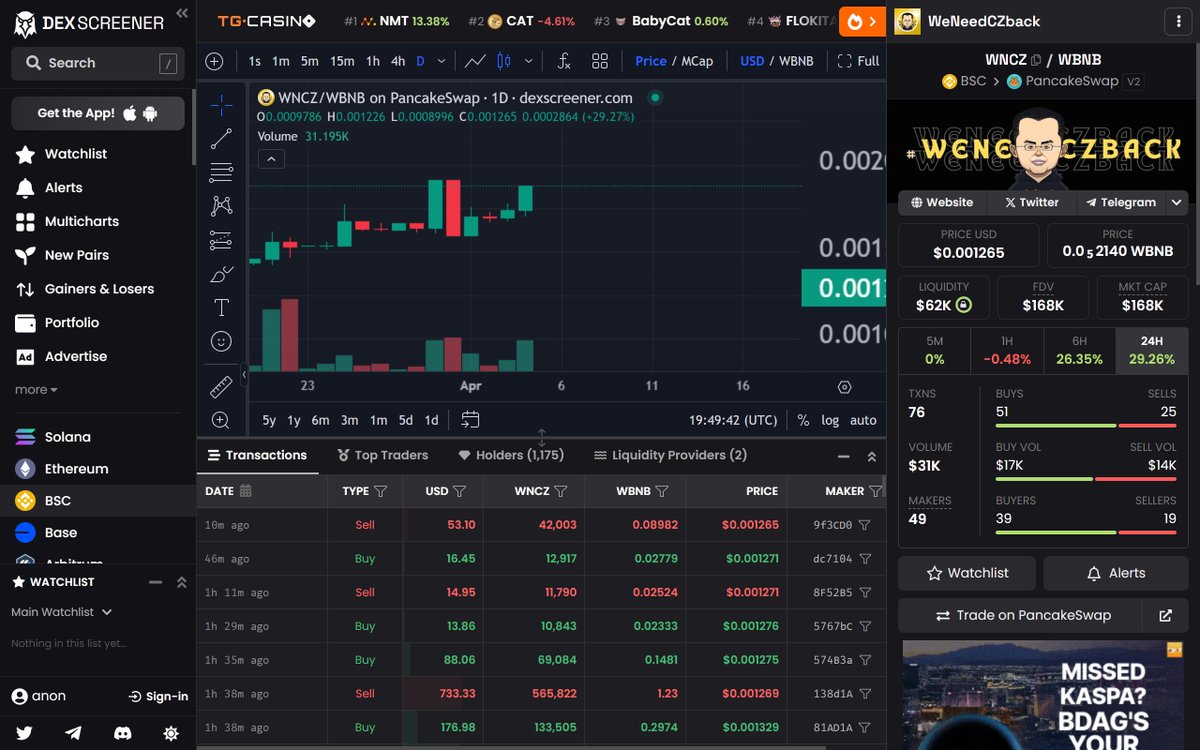Filter transactions by TYPE funnel icon
Image resolution: width=1200 pixels, height=750 pixels.
(x=380, y=491)
